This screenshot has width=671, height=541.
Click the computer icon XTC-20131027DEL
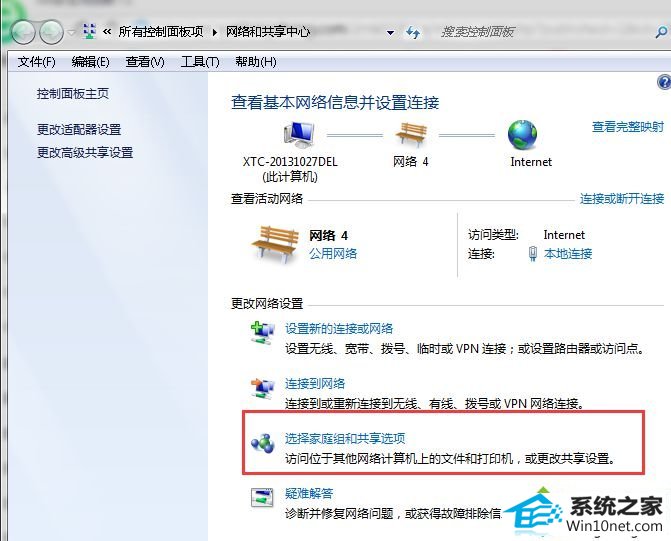(x=296, y=134)
